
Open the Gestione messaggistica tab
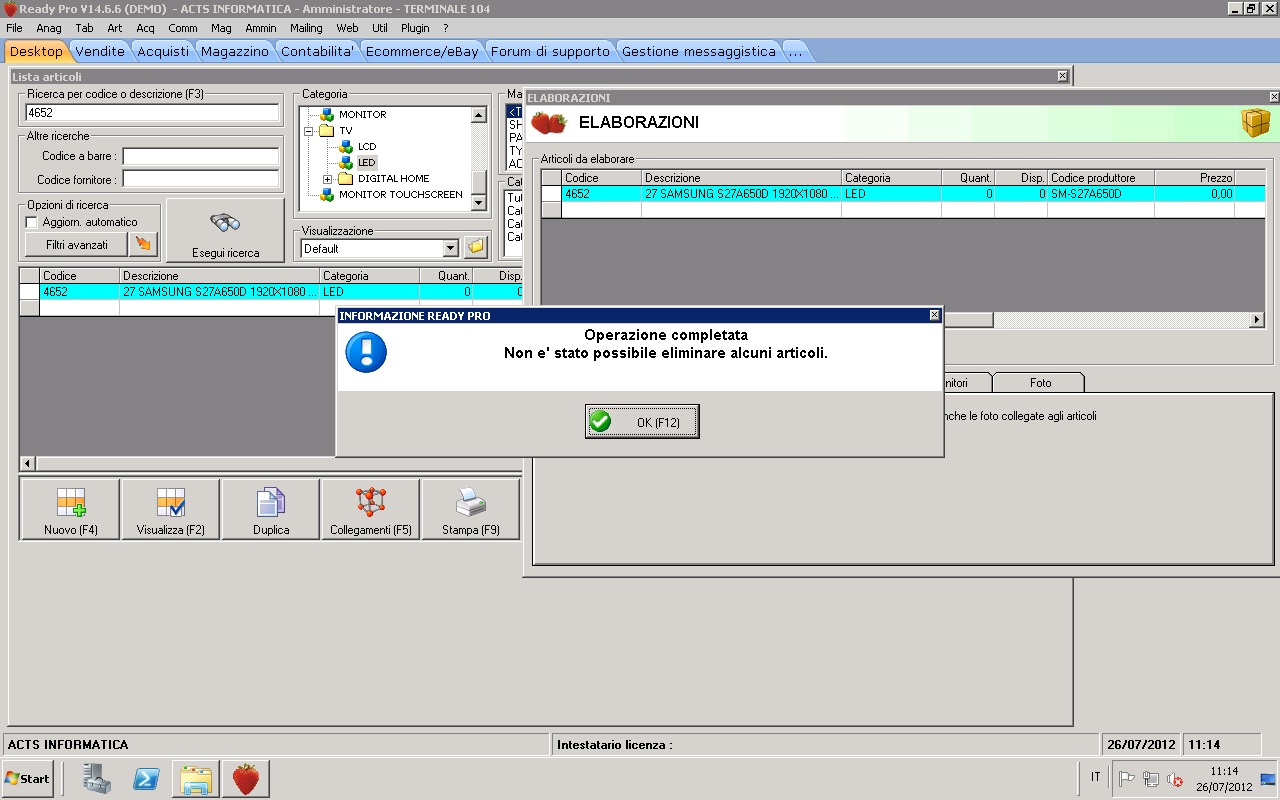[x=699, y=51]
